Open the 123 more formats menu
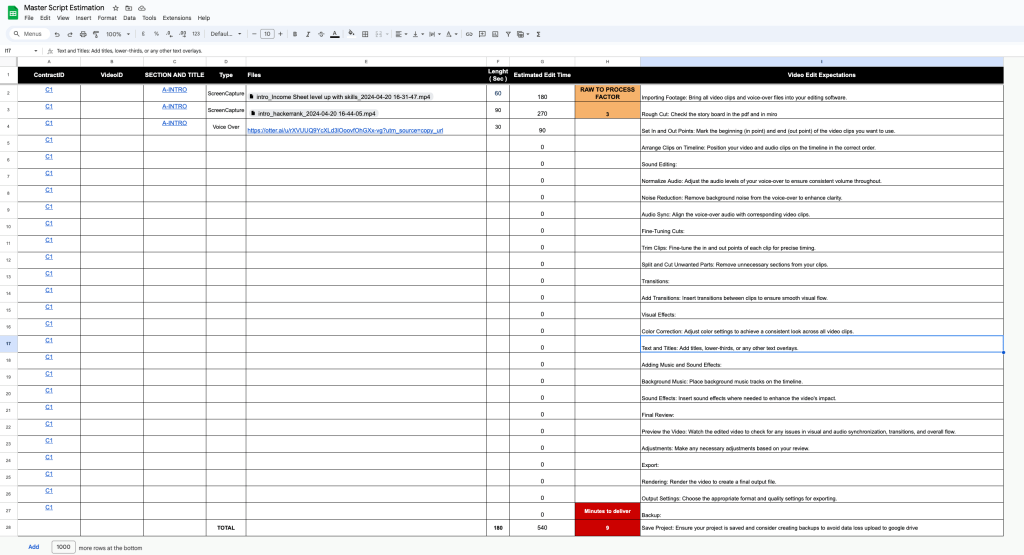 196,34
